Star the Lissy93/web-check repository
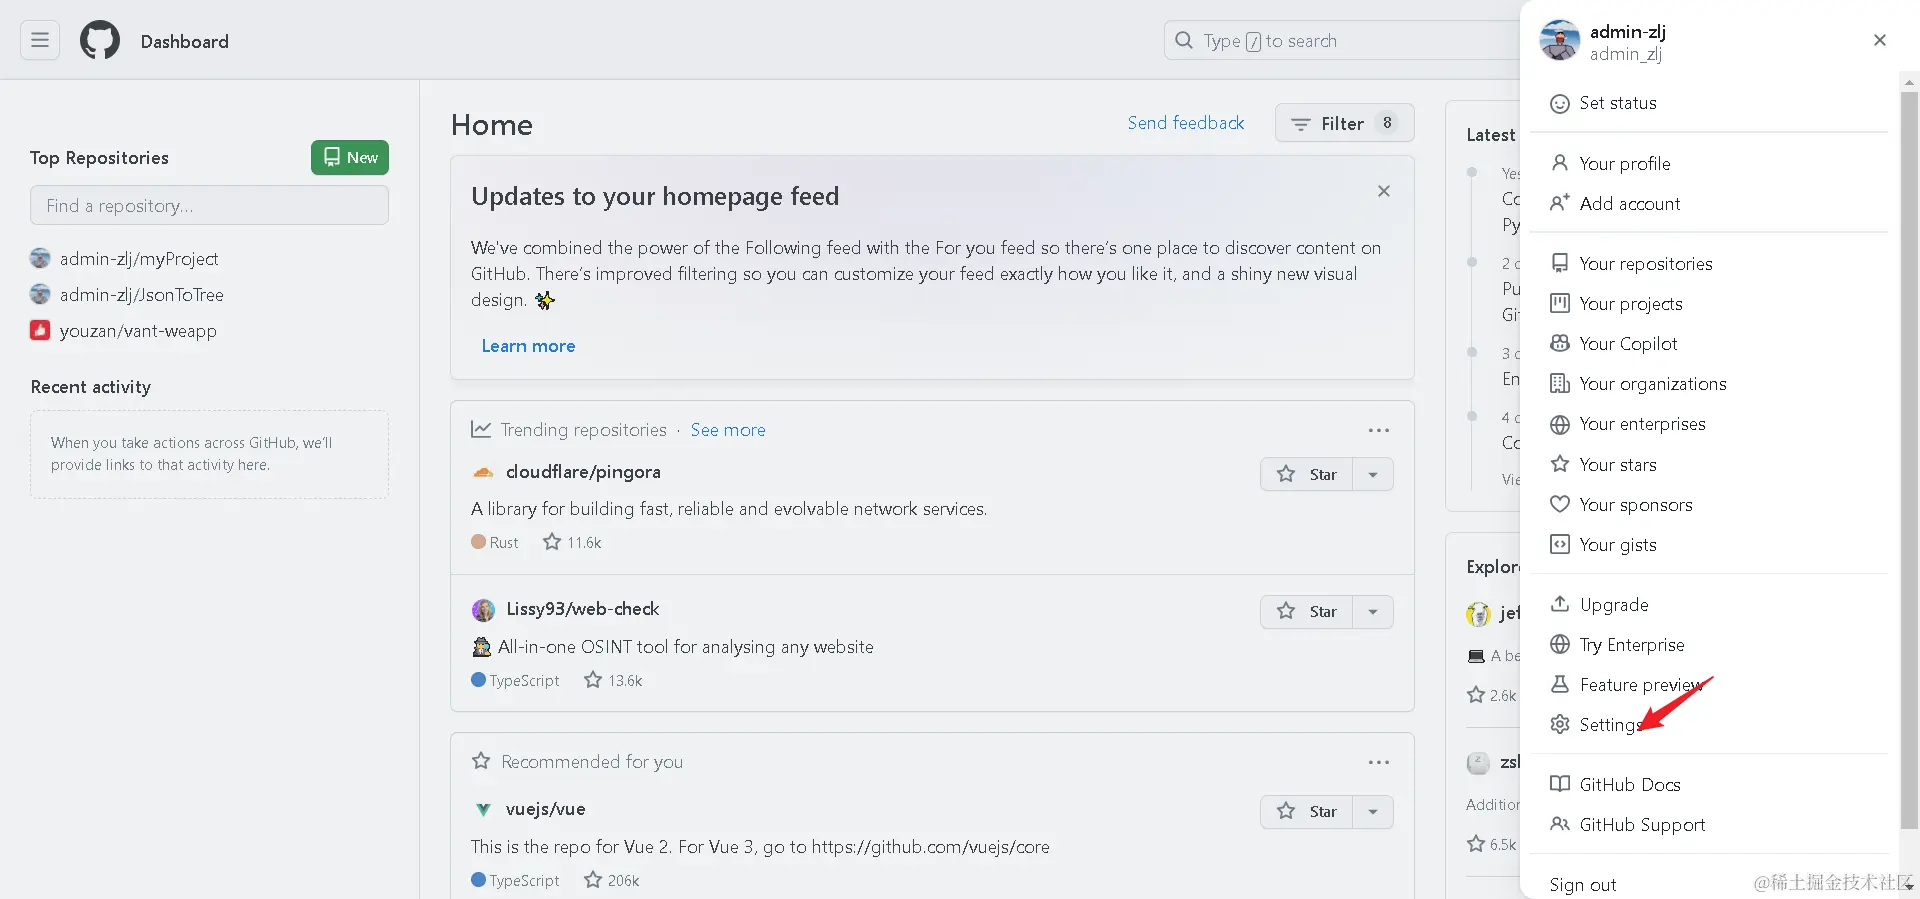Screen dimensions: 1920x899 (x=1307, y=612)
